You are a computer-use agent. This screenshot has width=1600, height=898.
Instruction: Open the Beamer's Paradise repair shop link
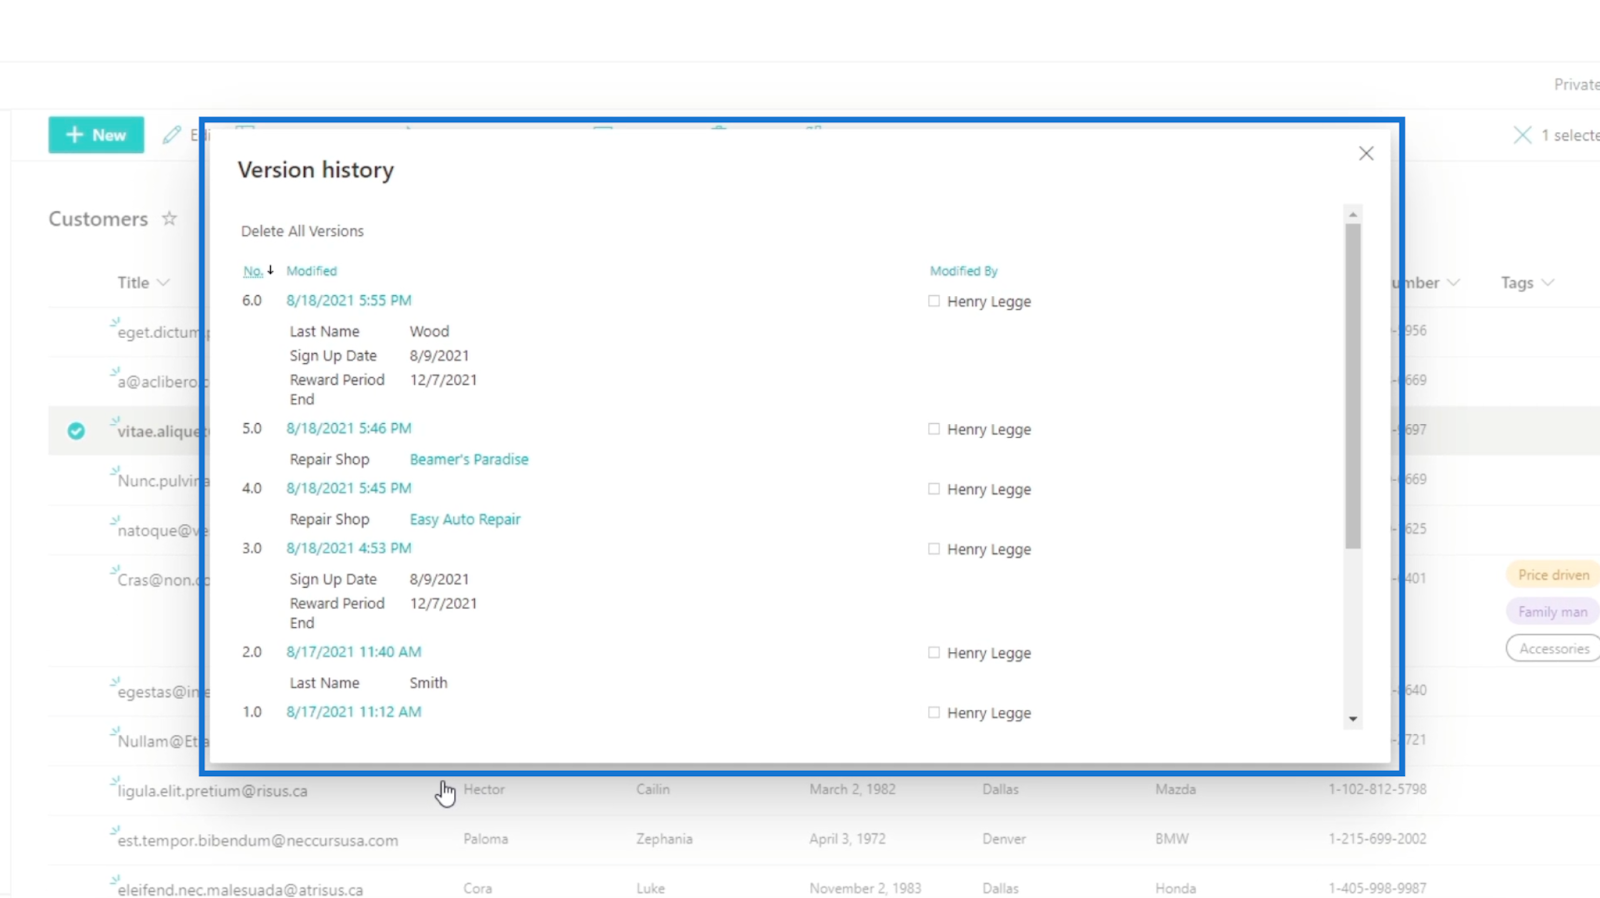coord(469,459)
